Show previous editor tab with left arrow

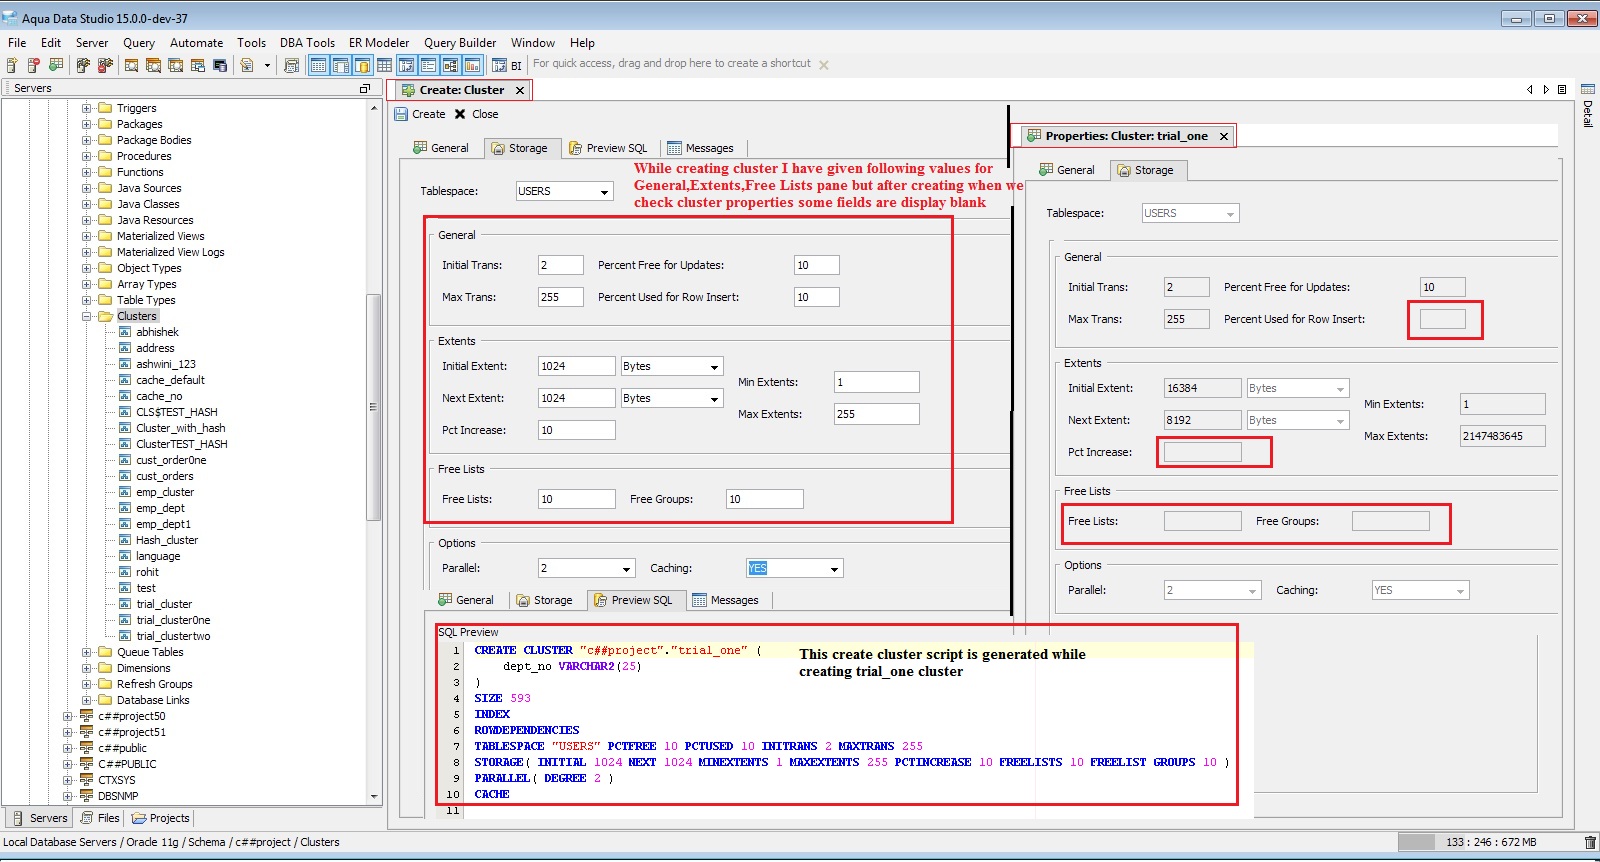[1530, 90]
